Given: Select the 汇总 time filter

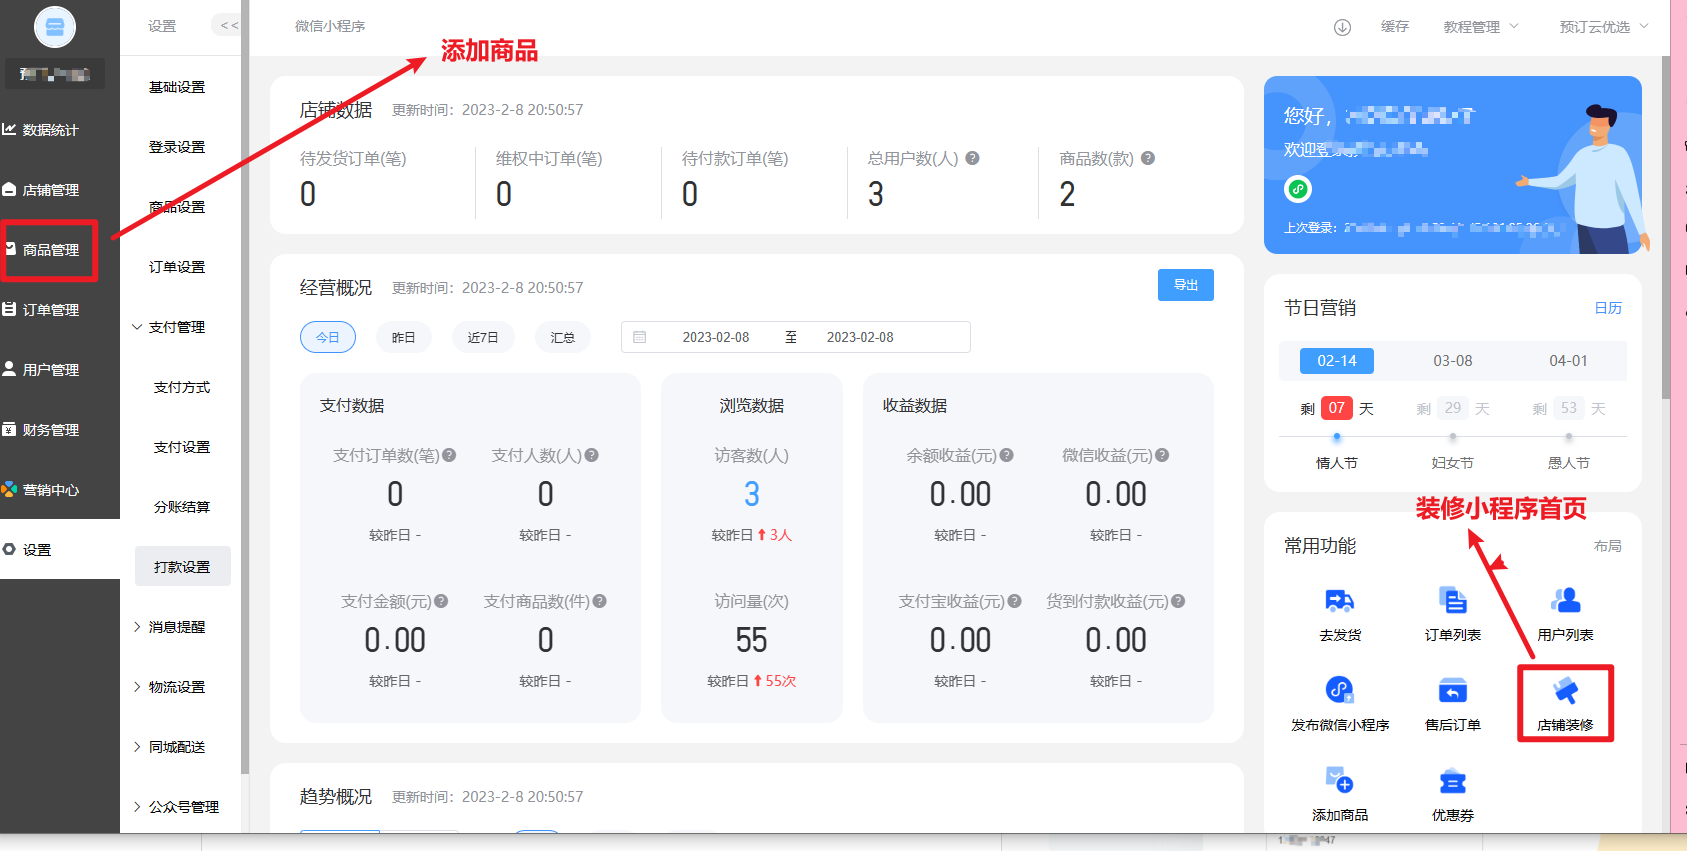Looking at the screenshot, I should coord(563,337).
